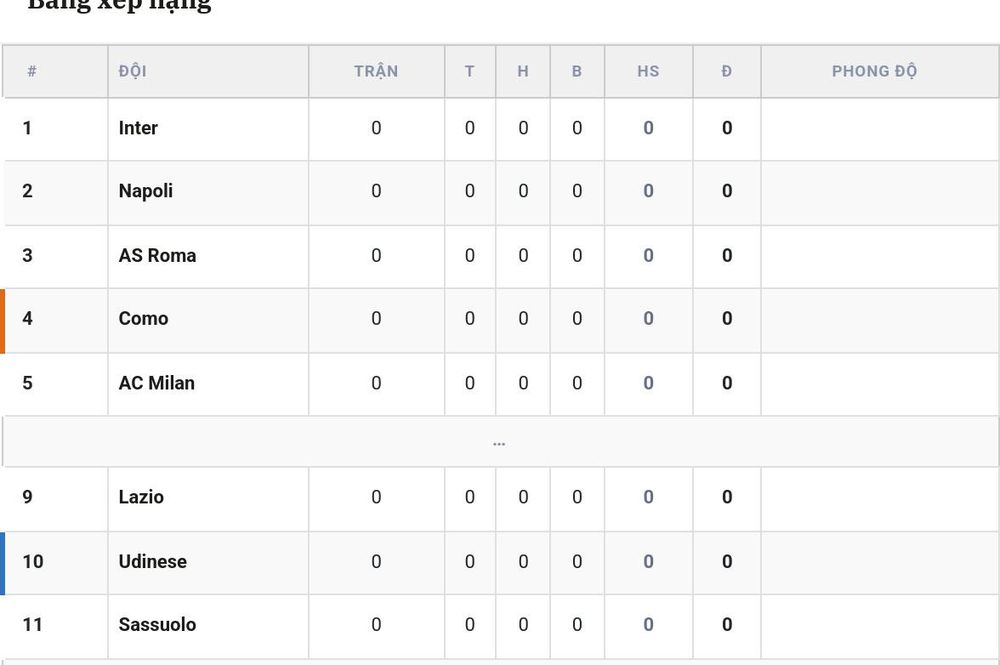The image size is (1000, 665).
Task: Click the blue marker beside Udinese
Action: (3, 564)
